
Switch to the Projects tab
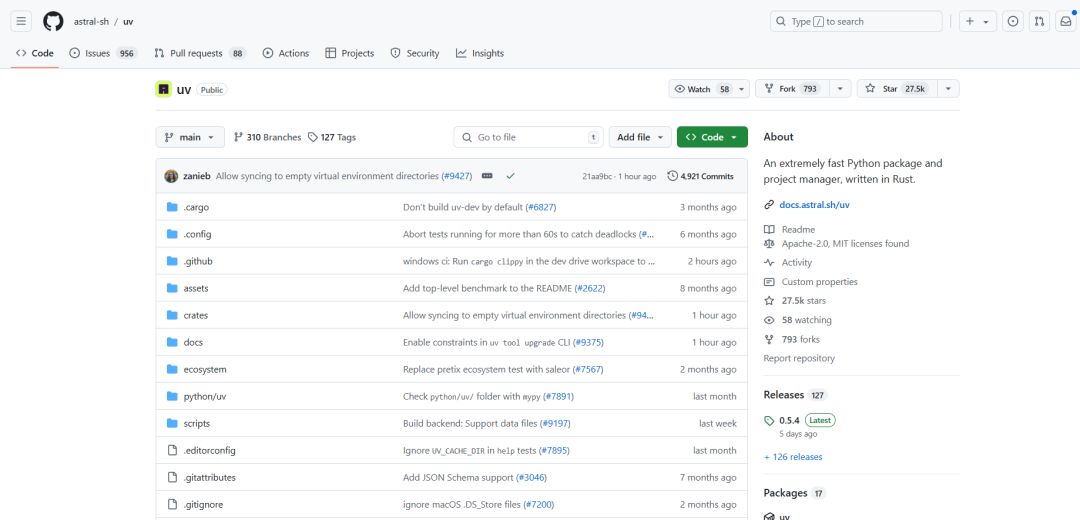pyautogui.click(x=350, y=53)
